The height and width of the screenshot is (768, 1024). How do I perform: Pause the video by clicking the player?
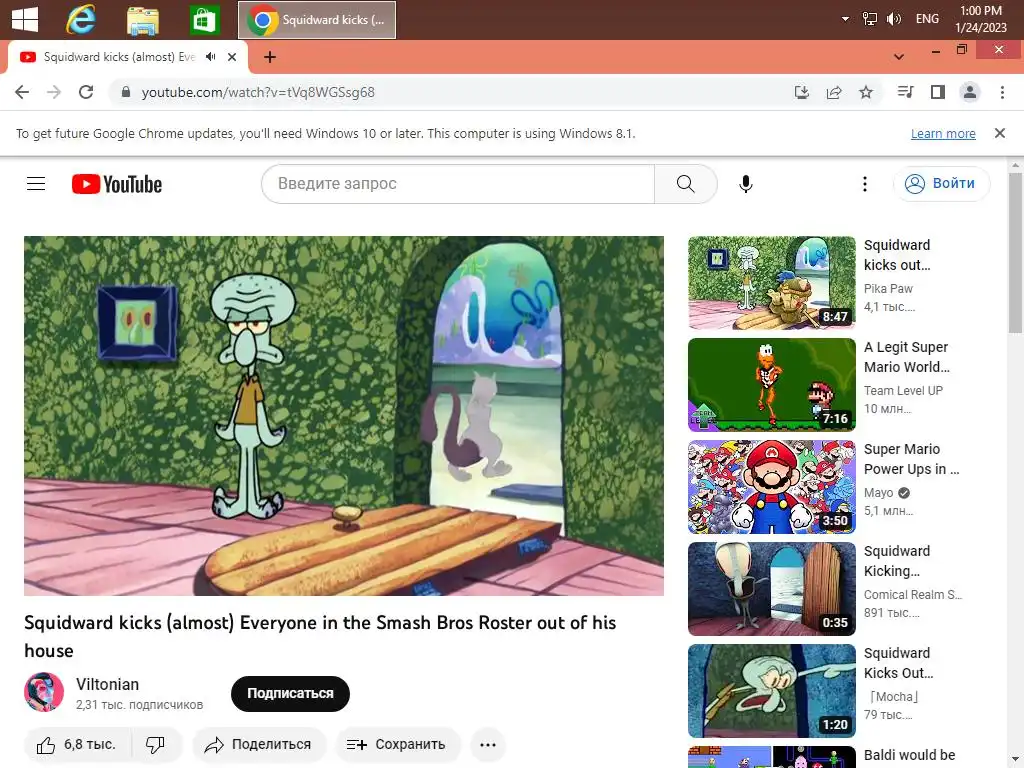pyautogui.click(x=344, y=415)
